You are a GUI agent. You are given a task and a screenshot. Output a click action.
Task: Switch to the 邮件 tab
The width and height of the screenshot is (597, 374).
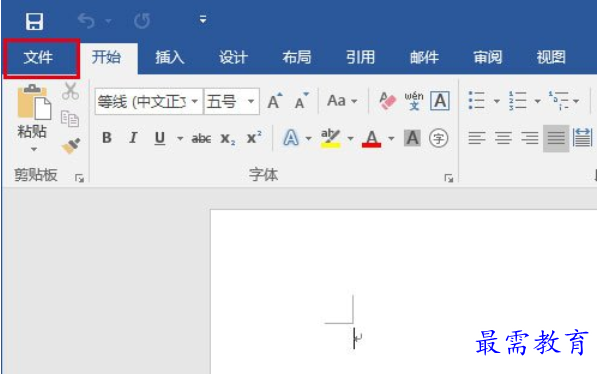pos(424,58)
